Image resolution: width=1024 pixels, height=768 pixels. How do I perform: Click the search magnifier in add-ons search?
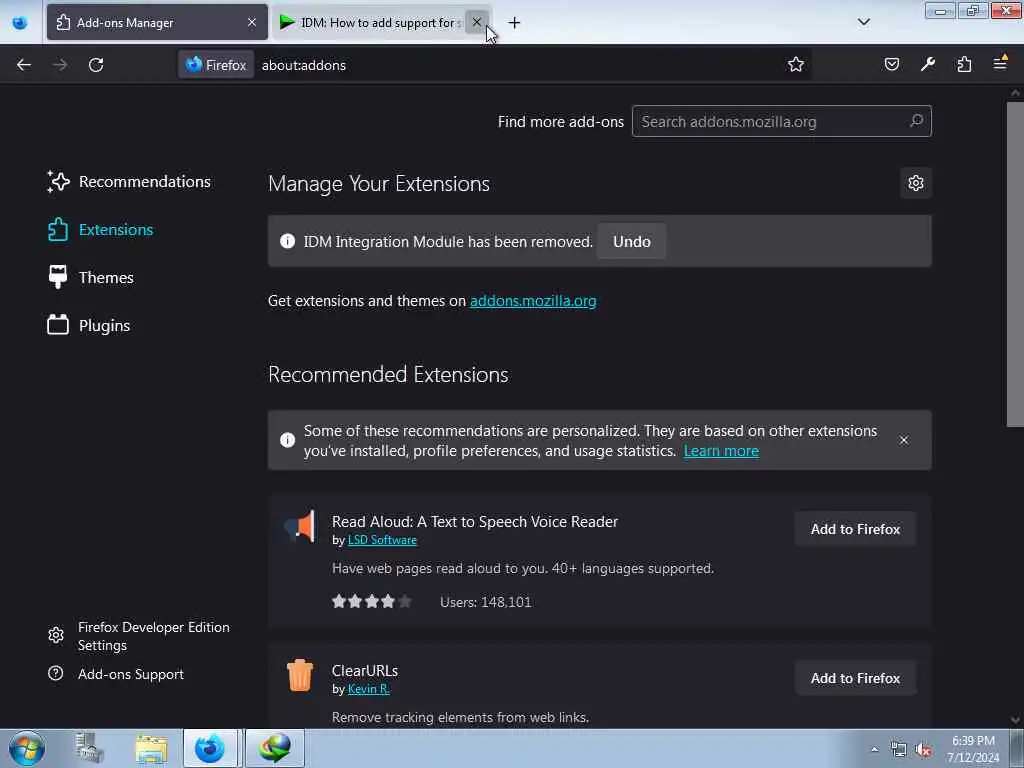[x=916, y=121]
